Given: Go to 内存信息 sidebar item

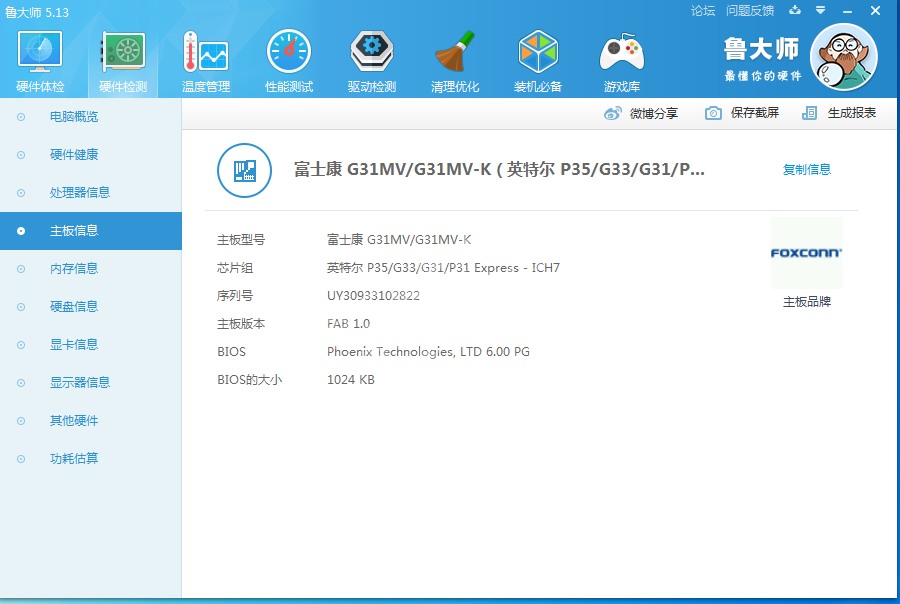Looking at the screenshot, I should point(91,269).
